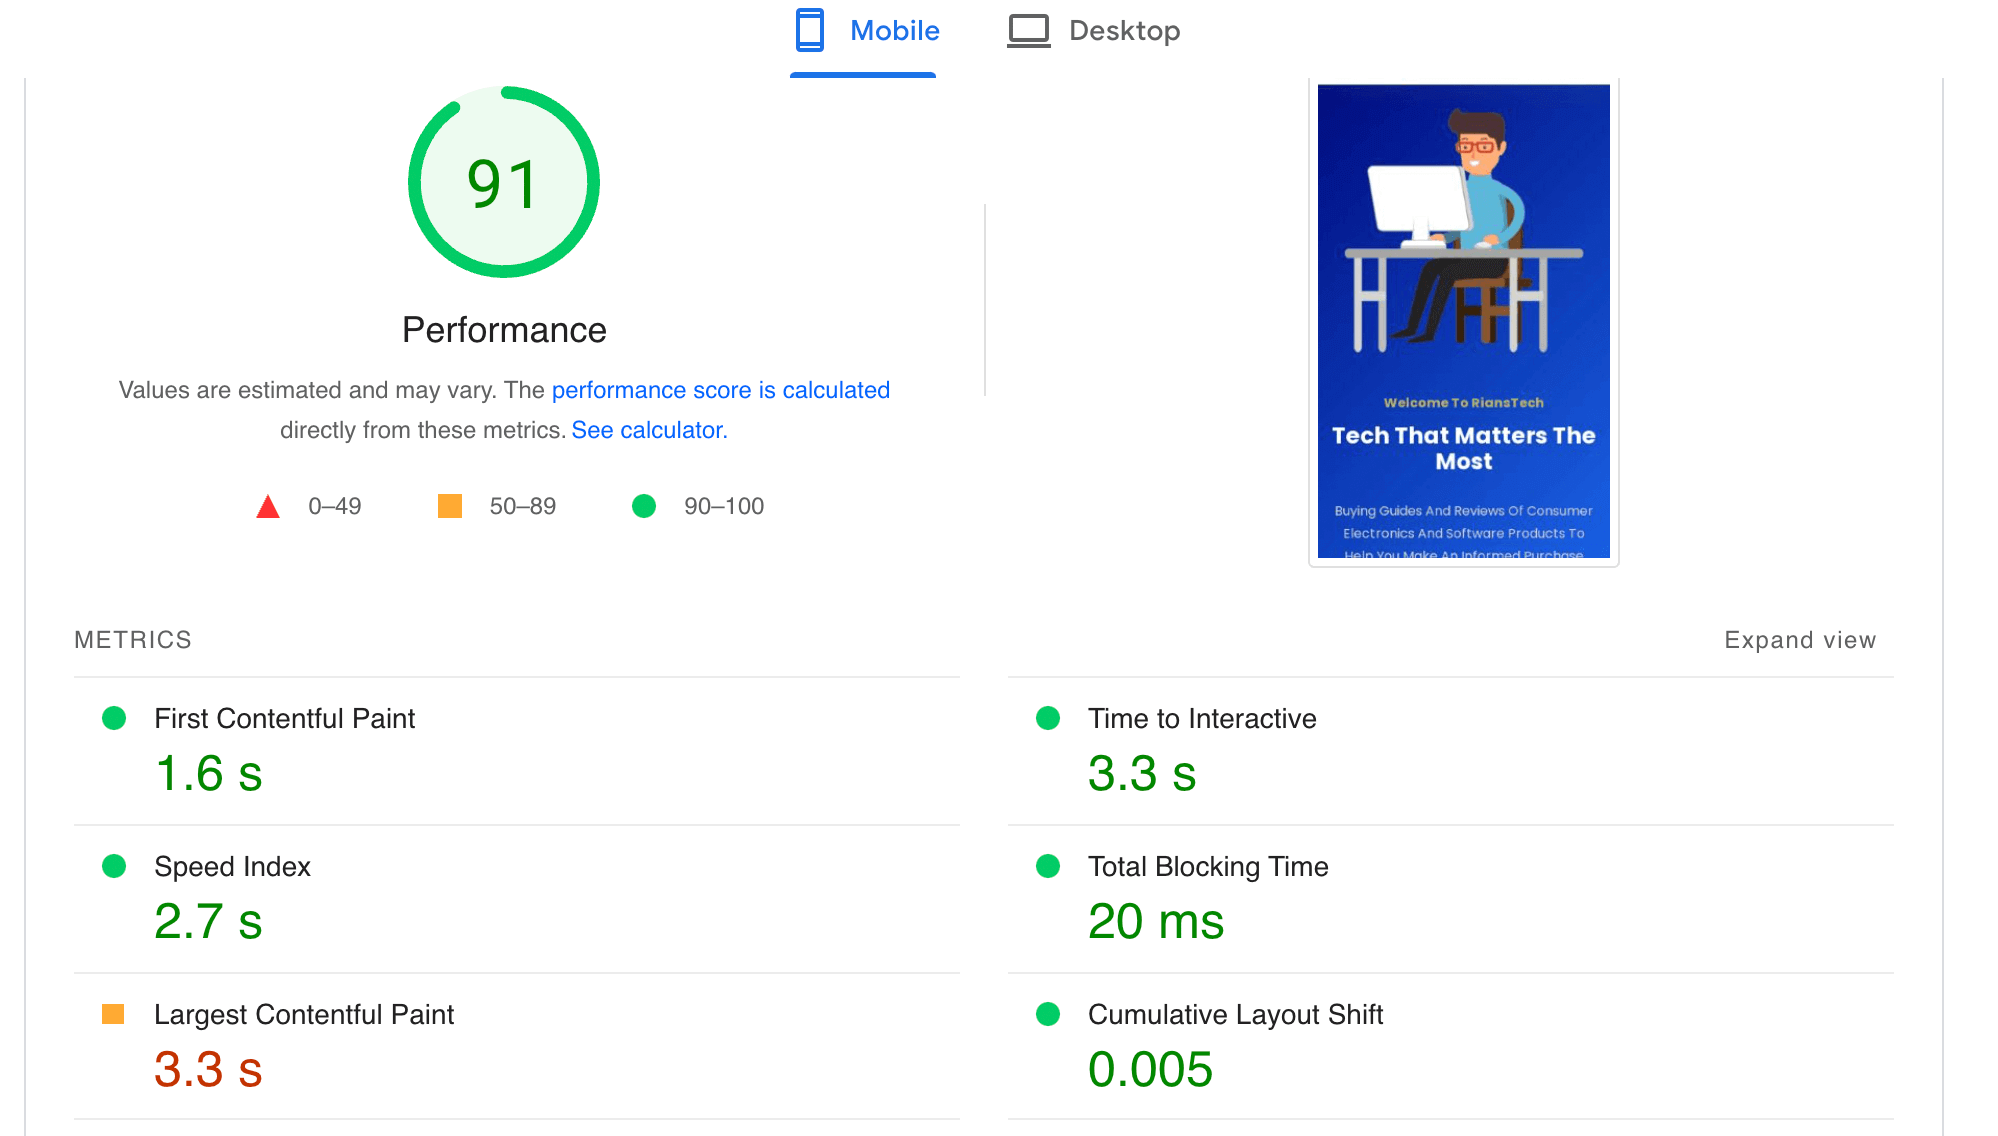This screenshot has width=1998, height=1136.
Task: Select the Total Blocking Time label
Action: [1208, 867]
